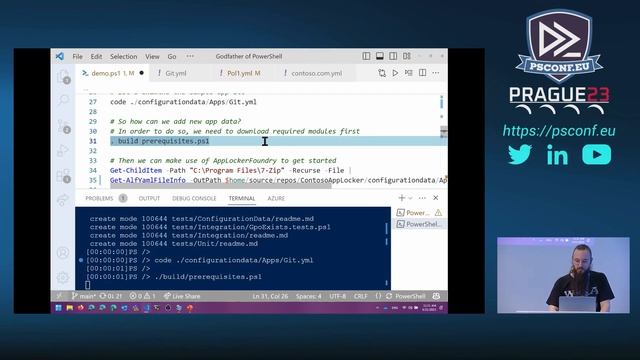Click the braces icon in status bar
This screenshot has width=640, height=360.
point(378,296)
